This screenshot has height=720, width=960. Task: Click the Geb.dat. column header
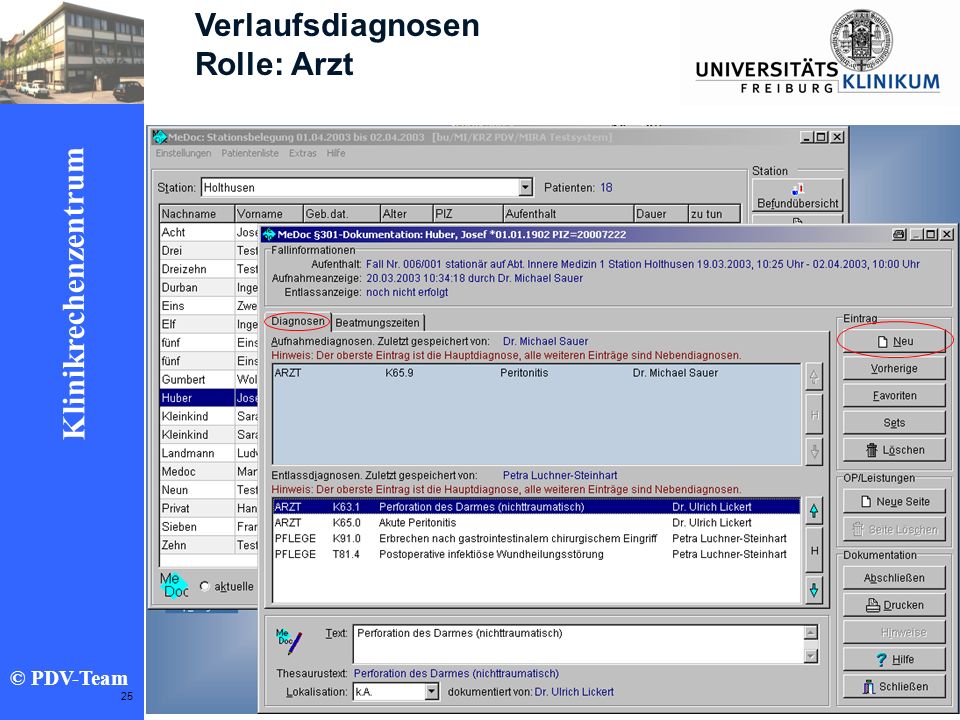click(342, 214)
